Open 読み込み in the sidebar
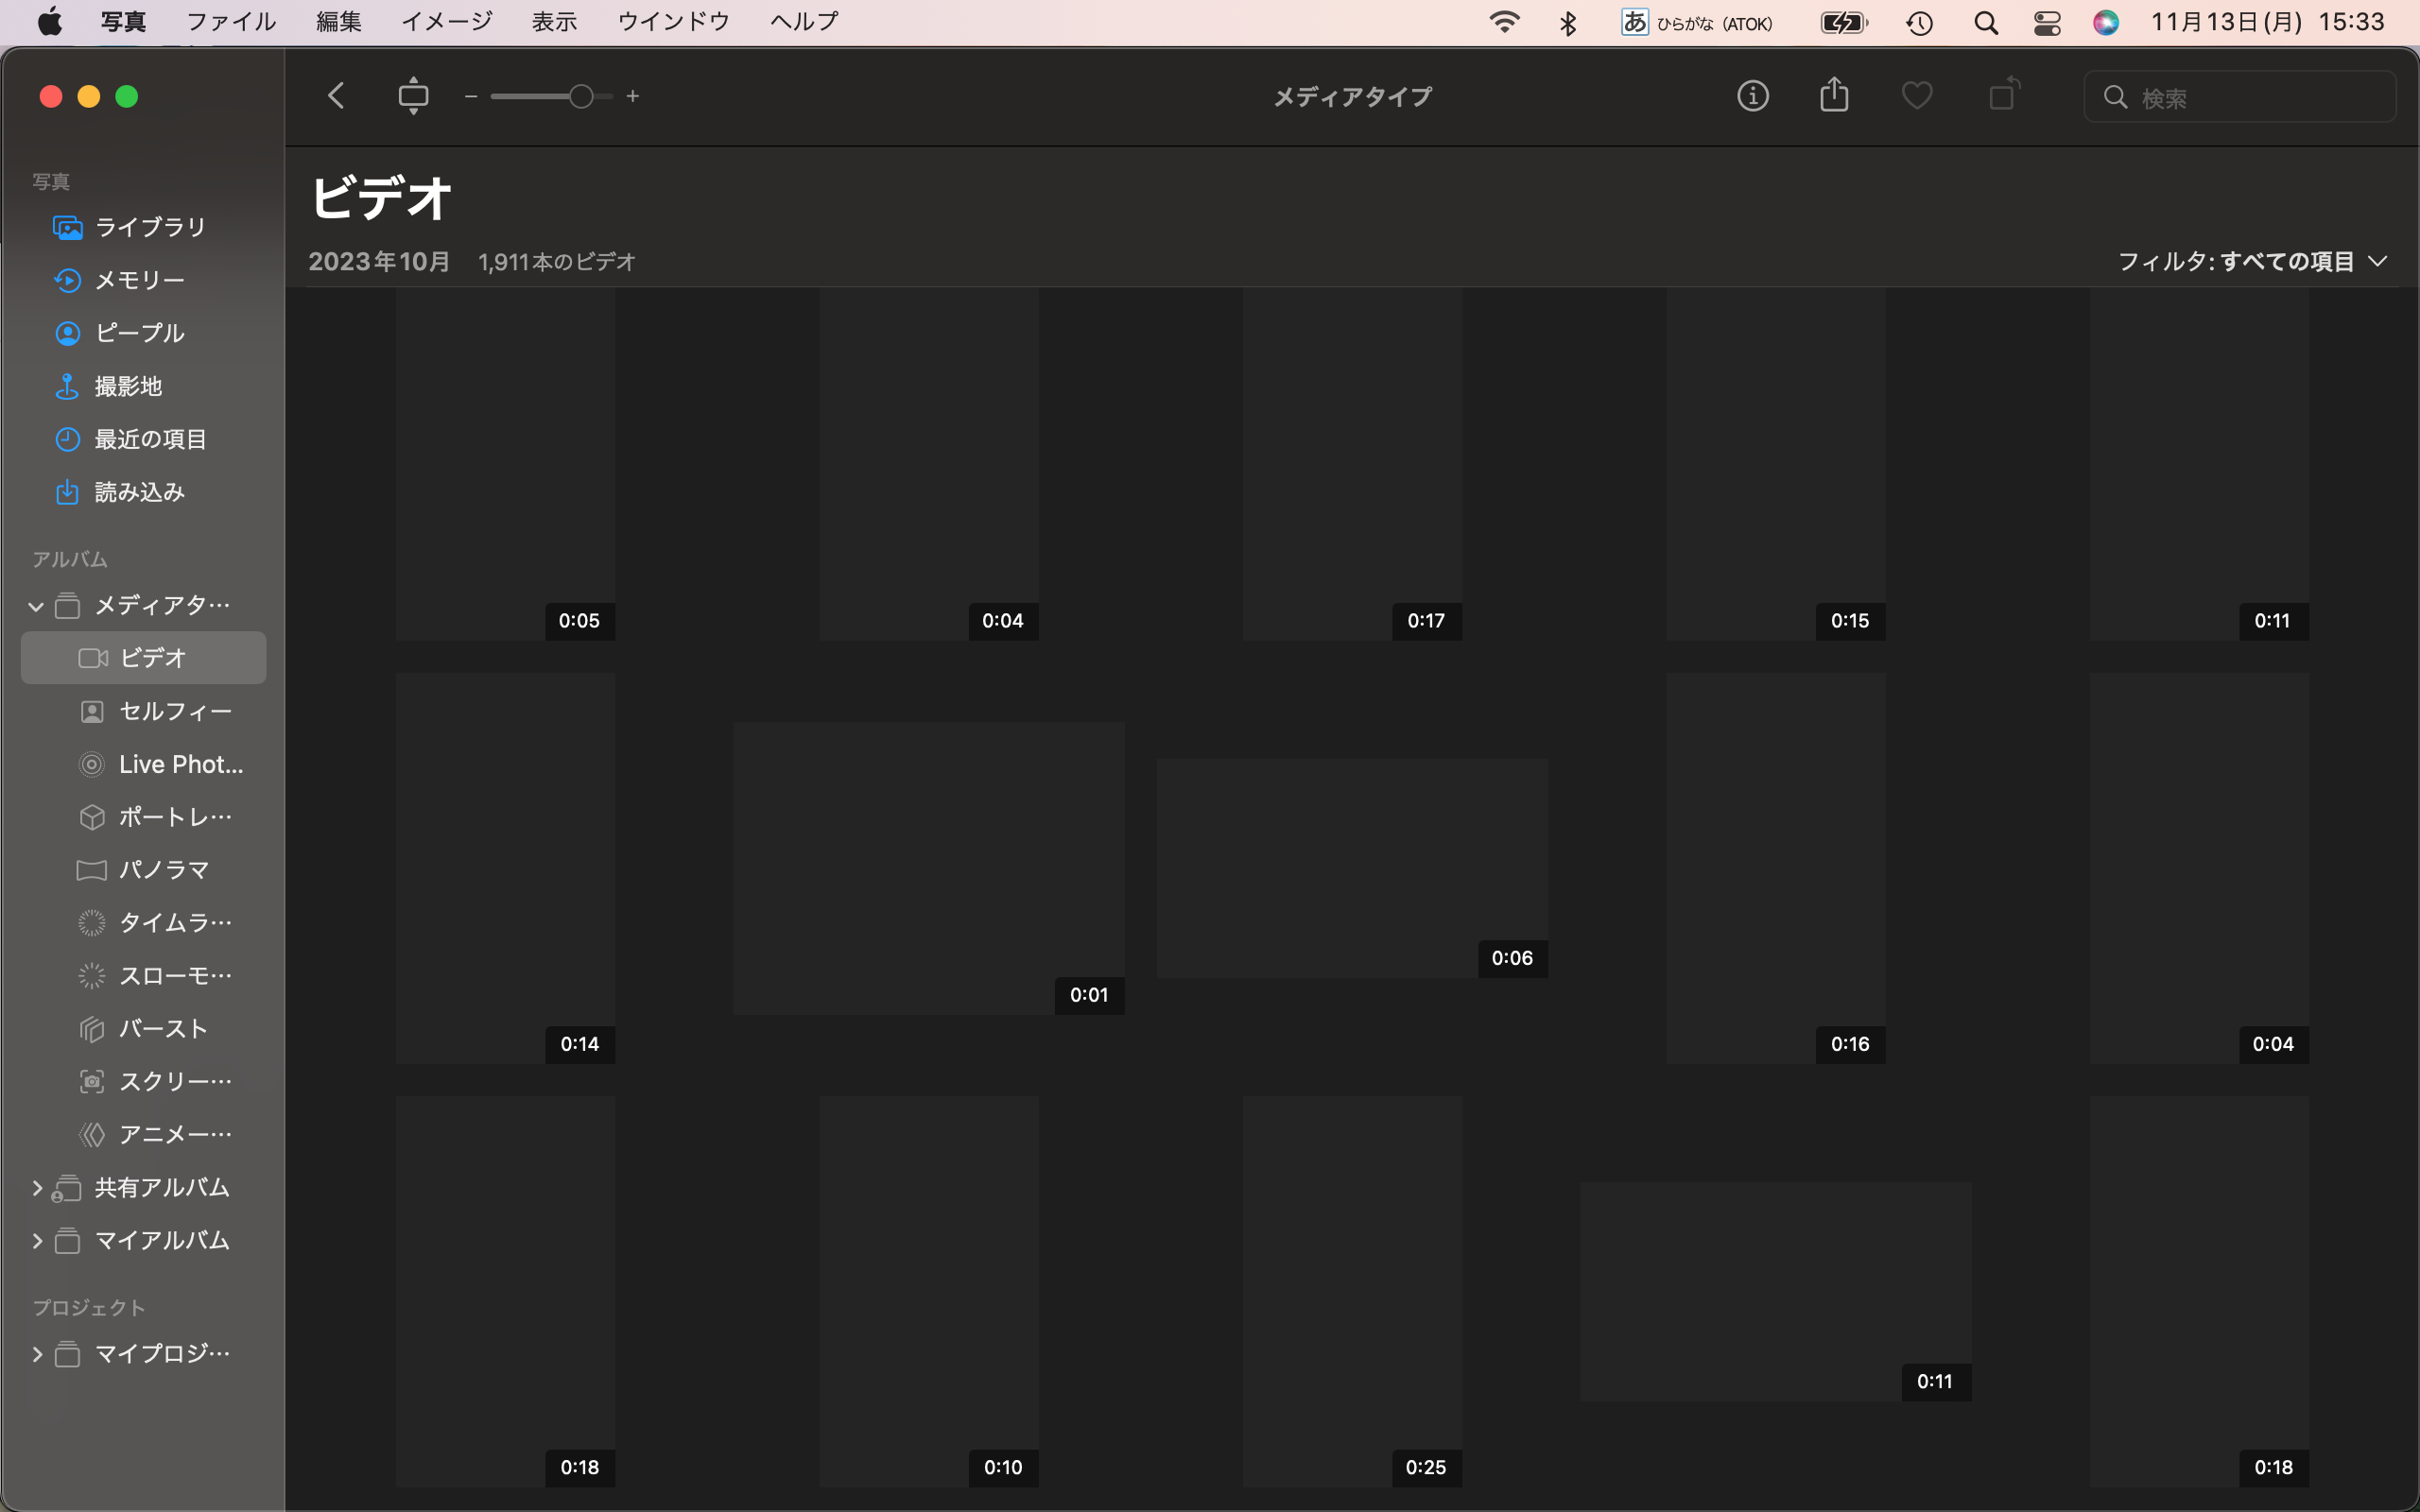Screen dimensions: 2420x1512 click(139, 492)
